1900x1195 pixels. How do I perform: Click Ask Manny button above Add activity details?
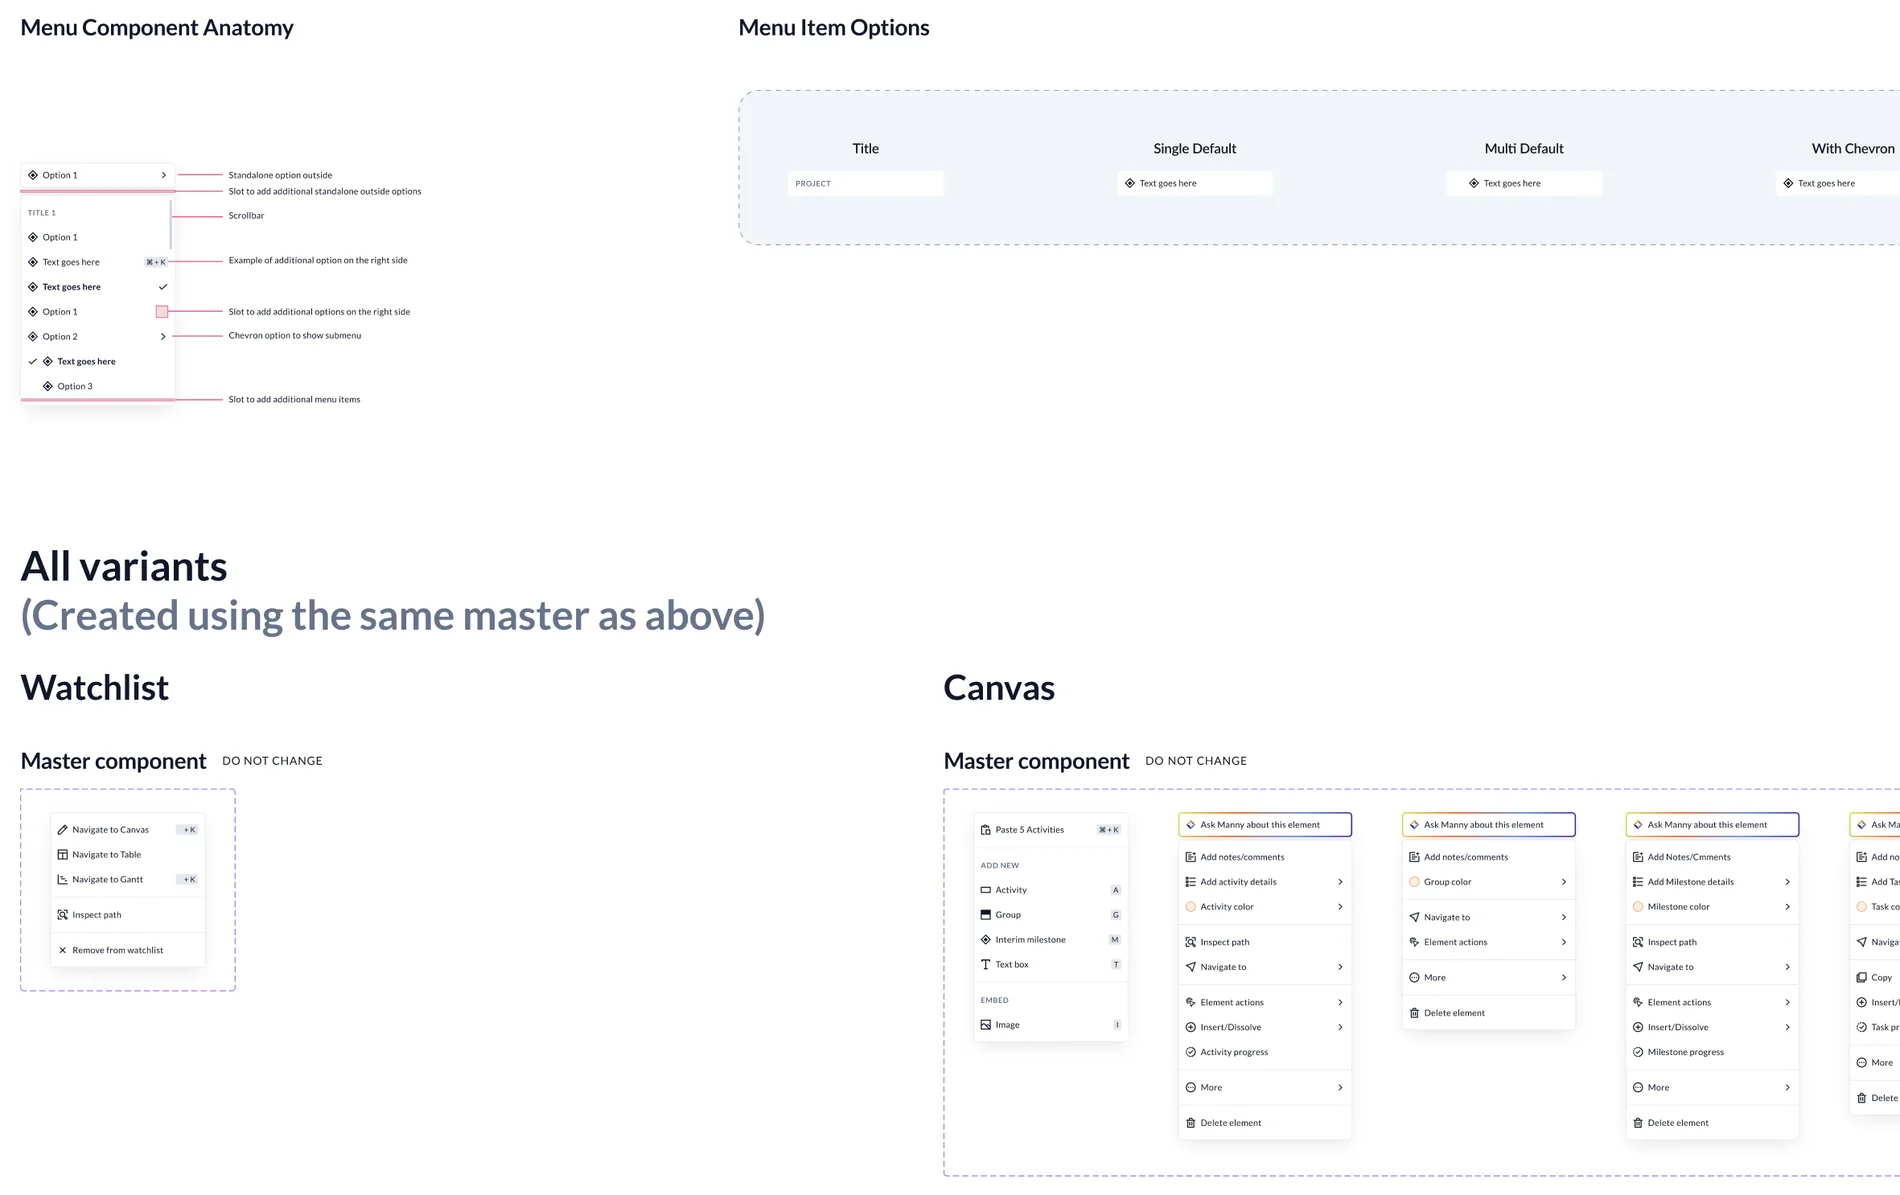(x=1265, y=825)
